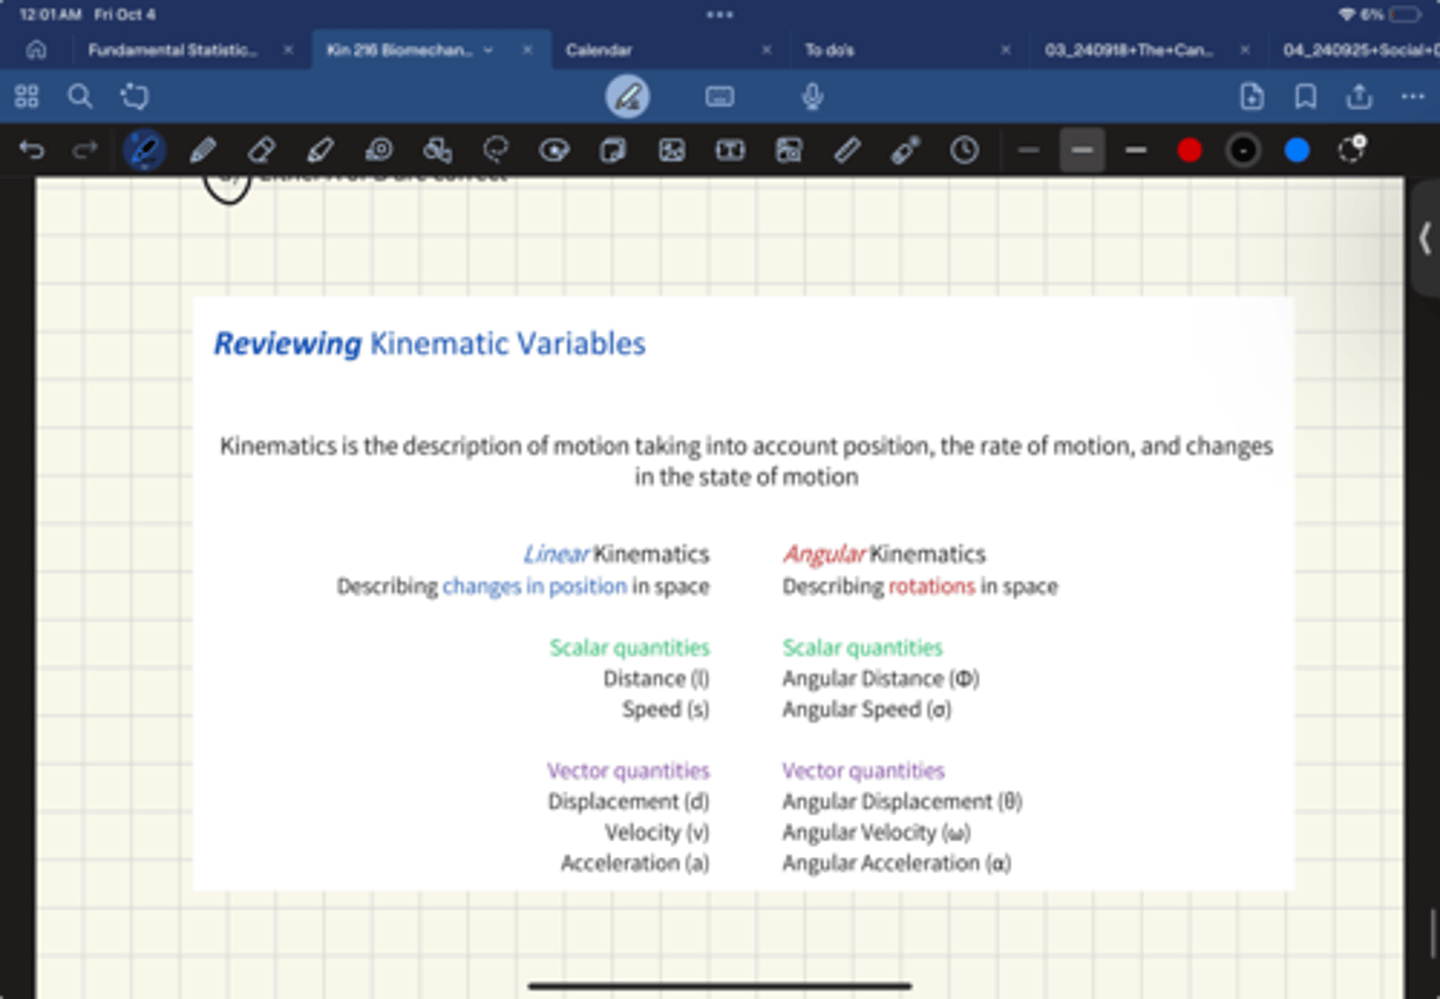Undo the last action

(32, 151)
